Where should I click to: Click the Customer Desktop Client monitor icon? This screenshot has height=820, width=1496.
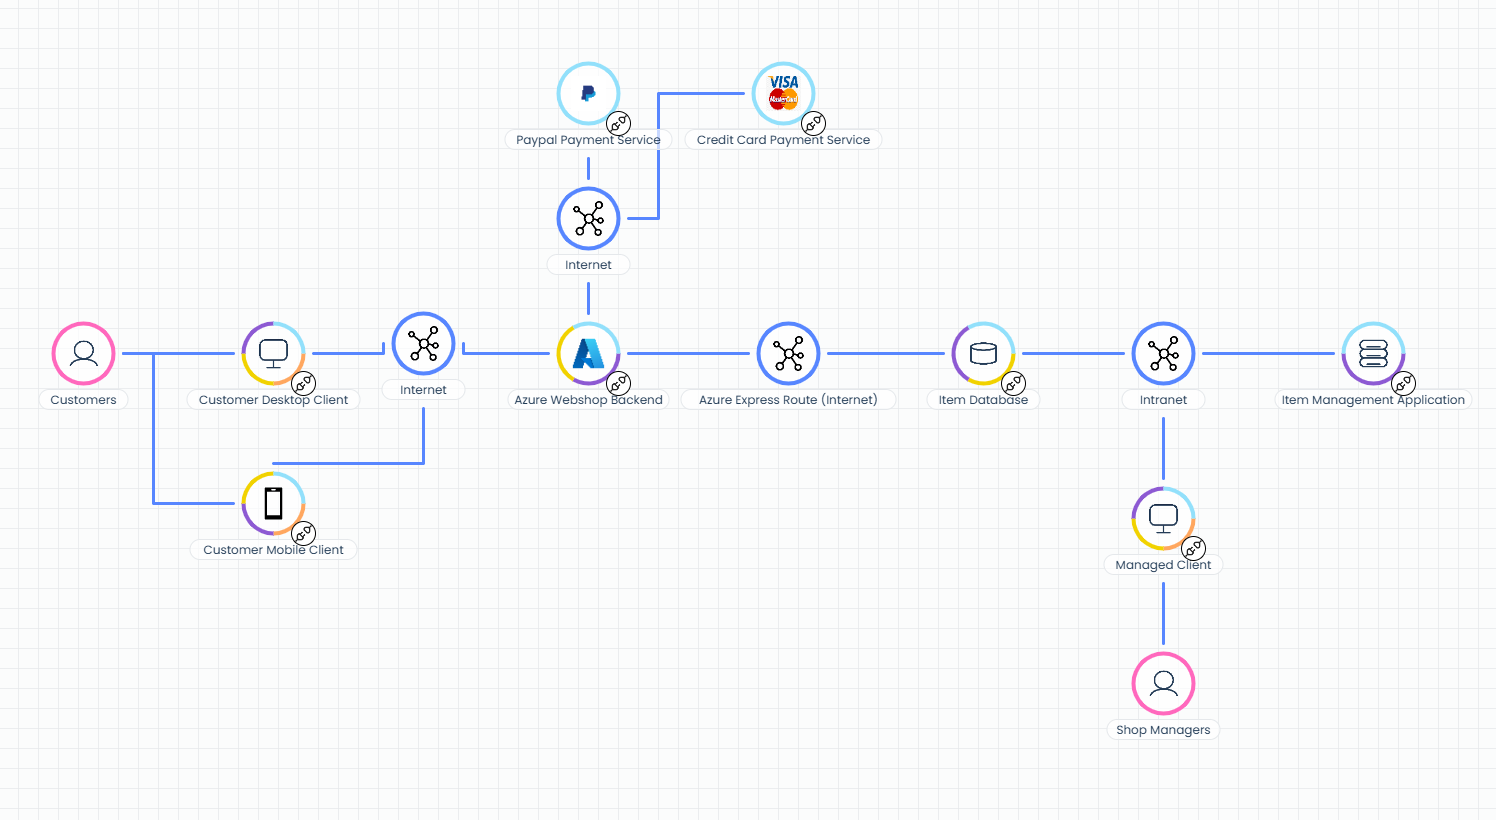point(273,353)
